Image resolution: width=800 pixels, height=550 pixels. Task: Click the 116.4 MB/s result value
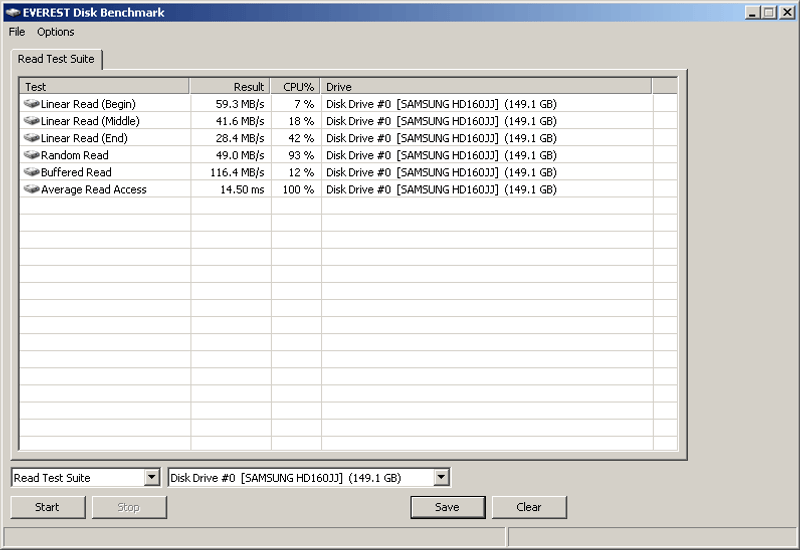237,172
